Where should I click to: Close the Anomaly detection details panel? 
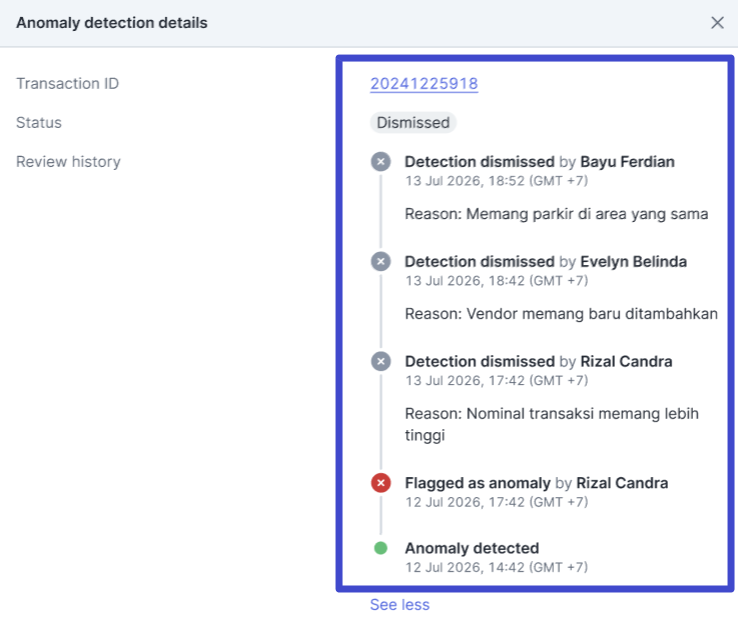click(x=717, y=23)
